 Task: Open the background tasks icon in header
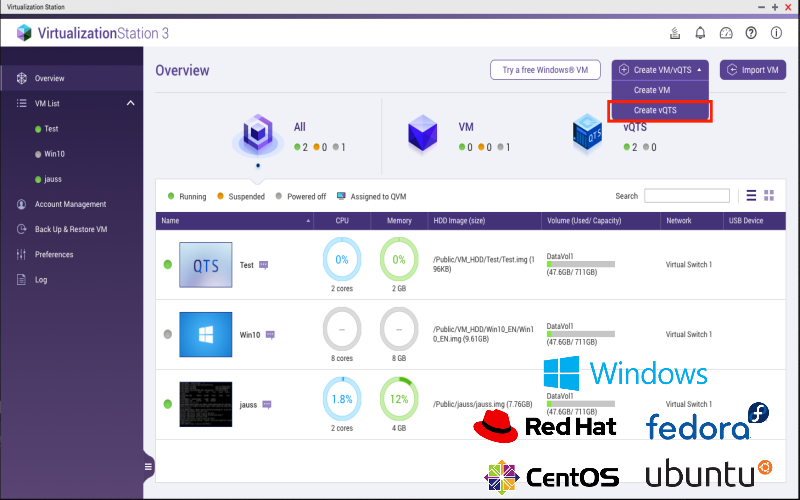[x=675, y=33]
